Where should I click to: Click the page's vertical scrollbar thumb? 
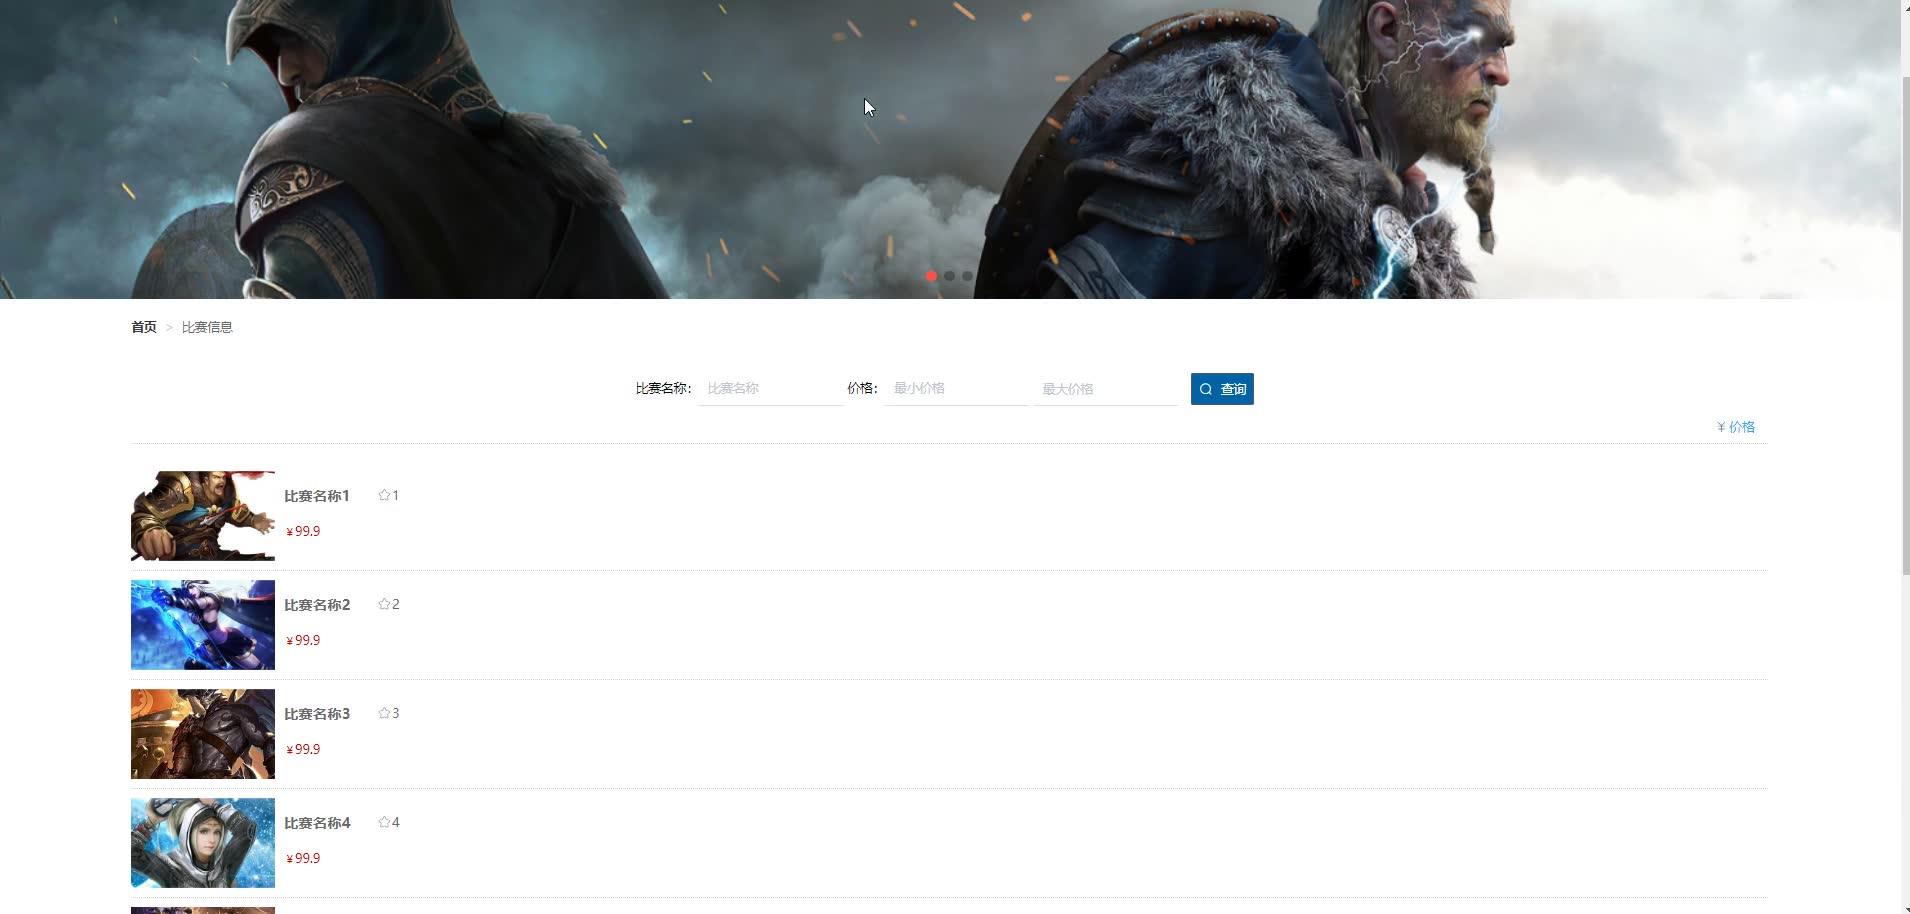(1905, 325)
